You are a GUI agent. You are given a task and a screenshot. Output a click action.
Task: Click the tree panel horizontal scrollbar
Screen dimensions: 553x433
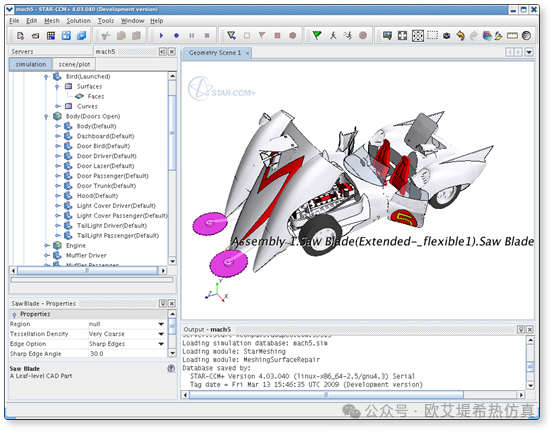[87, 271]
